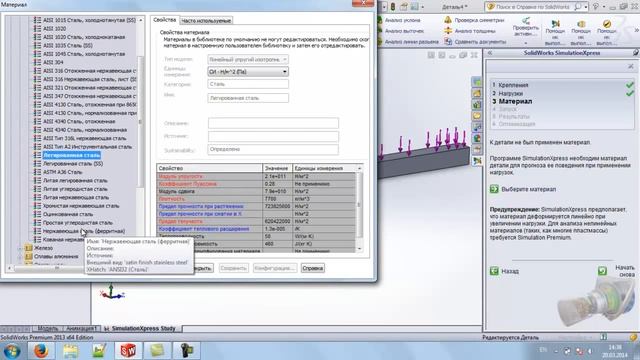Viewport: 640px width, 360px height.
Task: Click the density value 7700 cell
Action: pos(277,199)
